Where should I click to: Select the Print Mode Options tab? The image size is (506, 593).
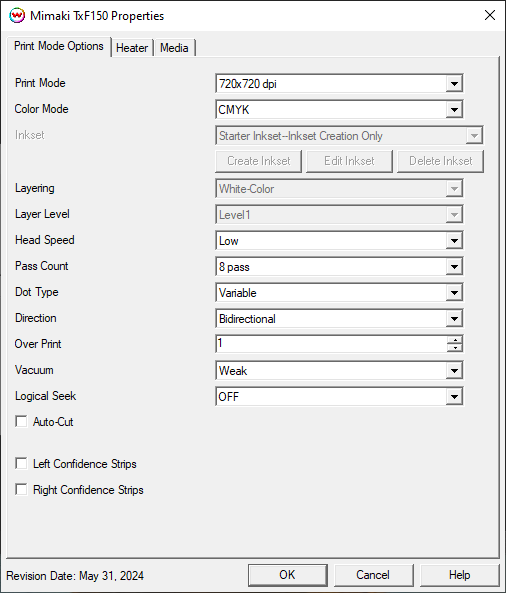tap(59, 46)
